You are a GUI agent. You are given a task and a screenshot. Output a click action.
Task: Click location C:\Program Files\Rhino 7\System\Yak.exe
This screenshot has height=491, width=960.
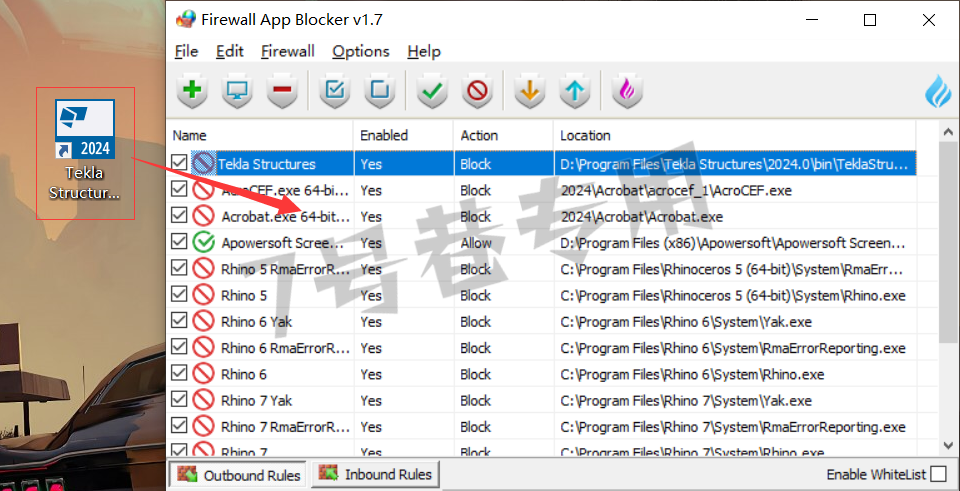click(x=686, y=400)
